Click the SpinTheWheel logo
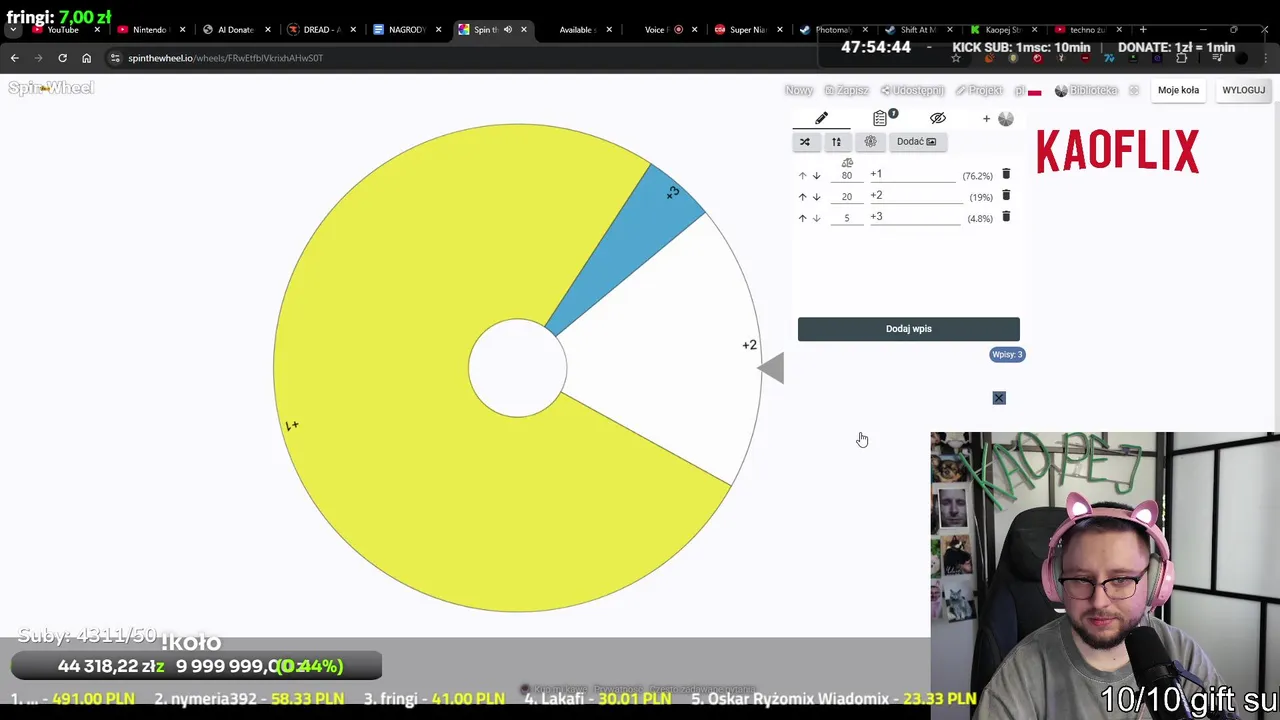The height and width of the screenshot is (720, 1280). click(51, 88)
